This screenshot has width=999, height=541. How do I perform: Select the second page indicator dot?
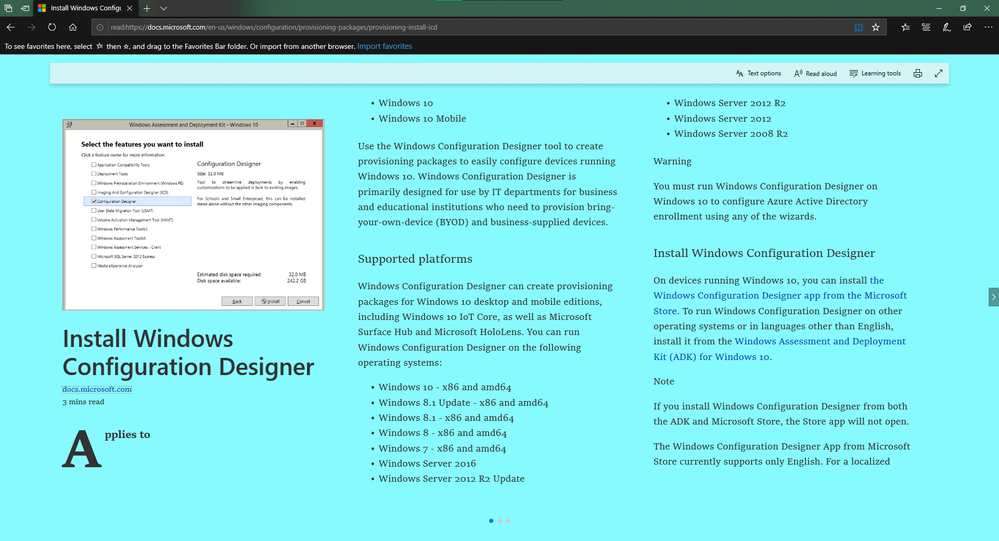click(x=500, y=521)
